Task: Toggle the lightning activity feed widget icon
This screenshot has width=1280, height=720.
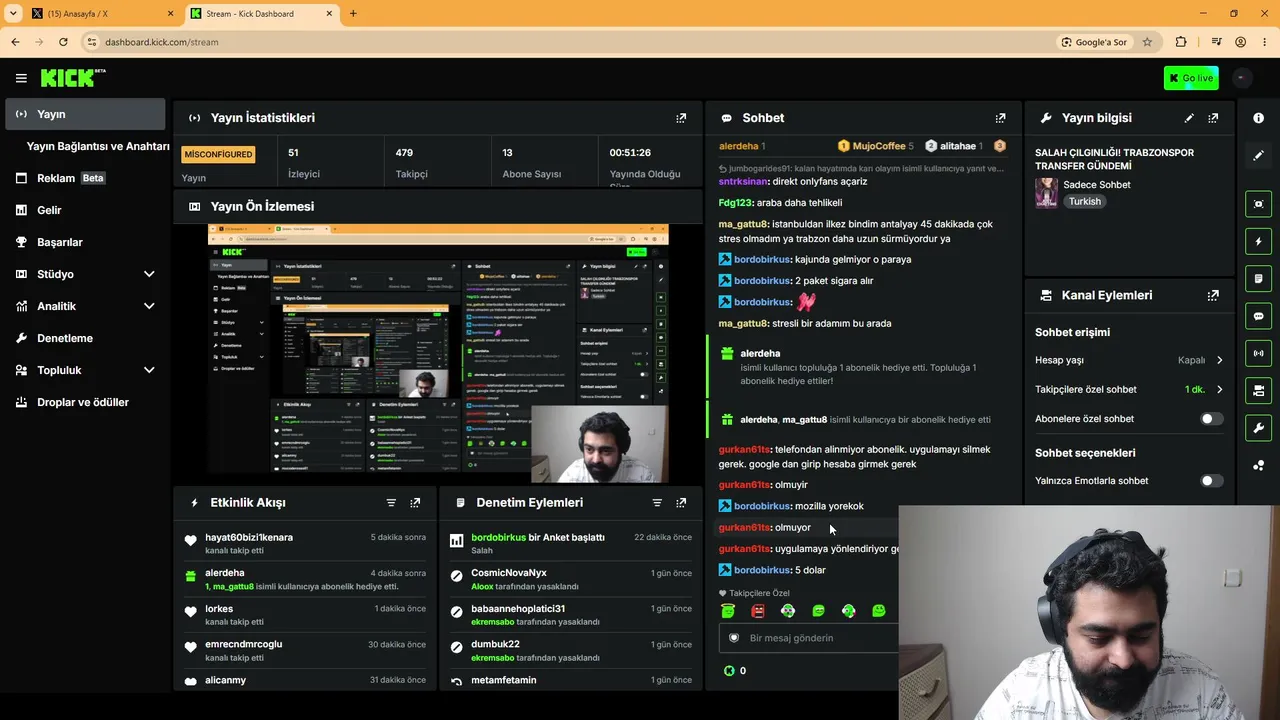Action: [x=1258, y=241]
